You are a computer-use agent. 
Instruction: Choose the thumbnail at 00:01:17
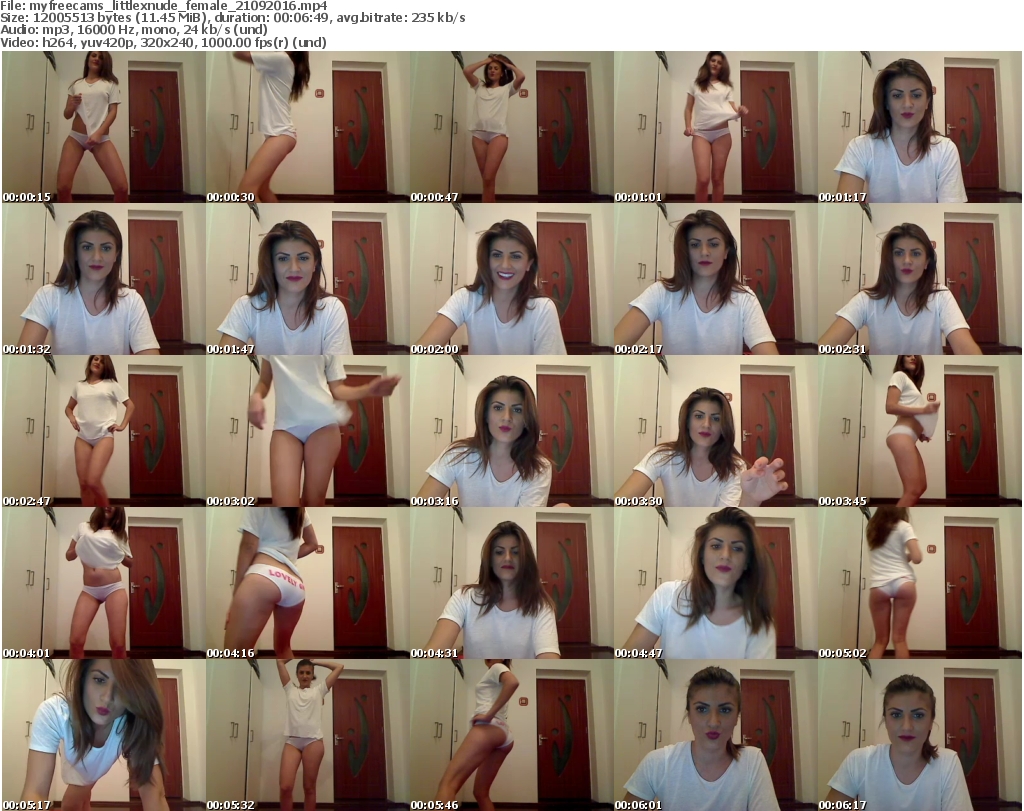pos(919,128)
